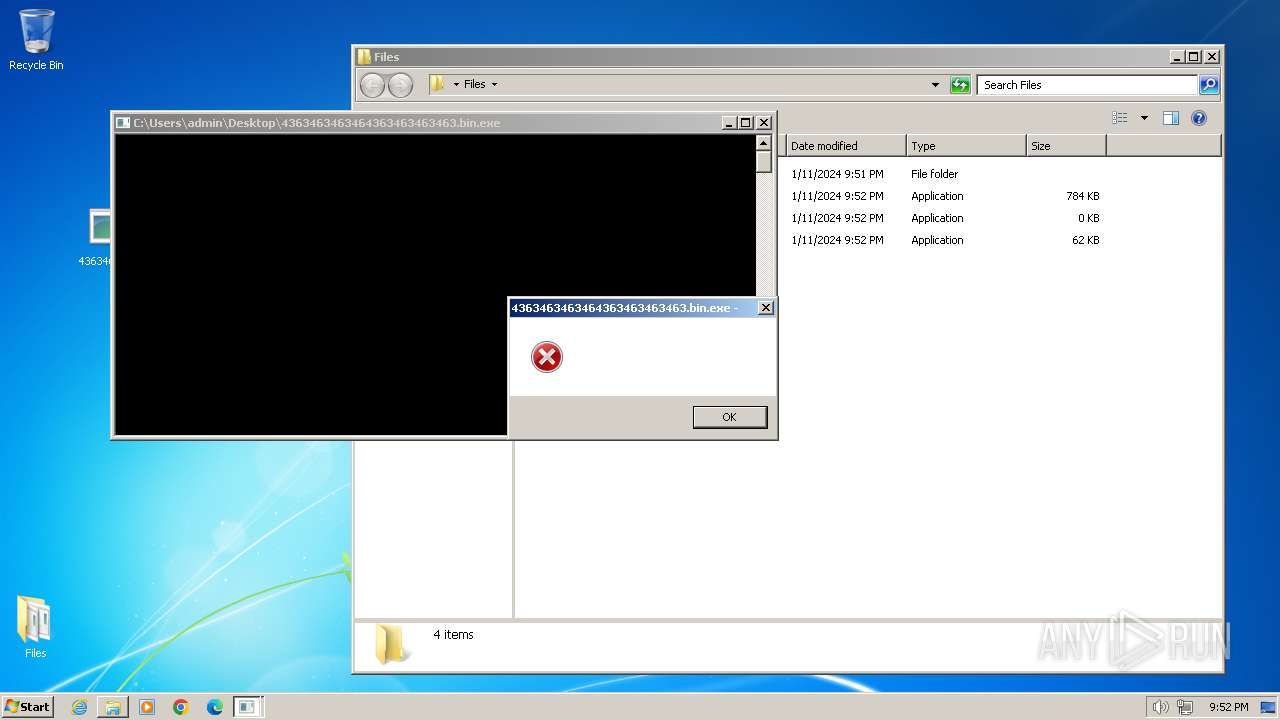The width and height of the screenshot is (1280, 720).
Task: Select the File folder row
Action: pos(945,174)
